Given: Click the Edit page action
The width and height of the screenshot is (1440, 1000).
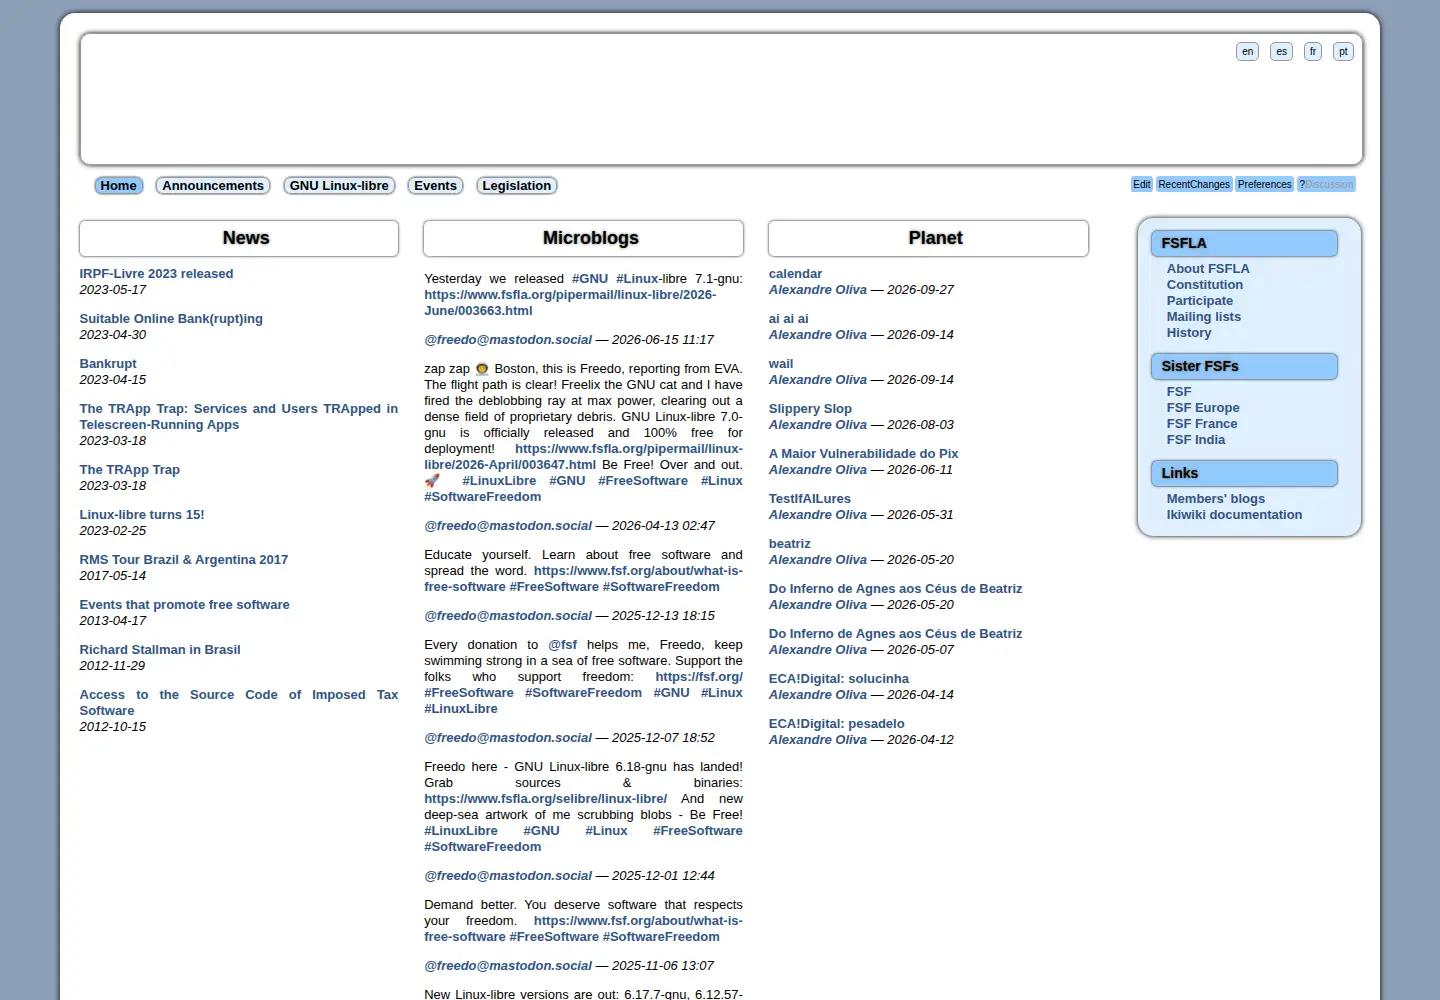Looking at the screenshot, I should coord(1141,184).
